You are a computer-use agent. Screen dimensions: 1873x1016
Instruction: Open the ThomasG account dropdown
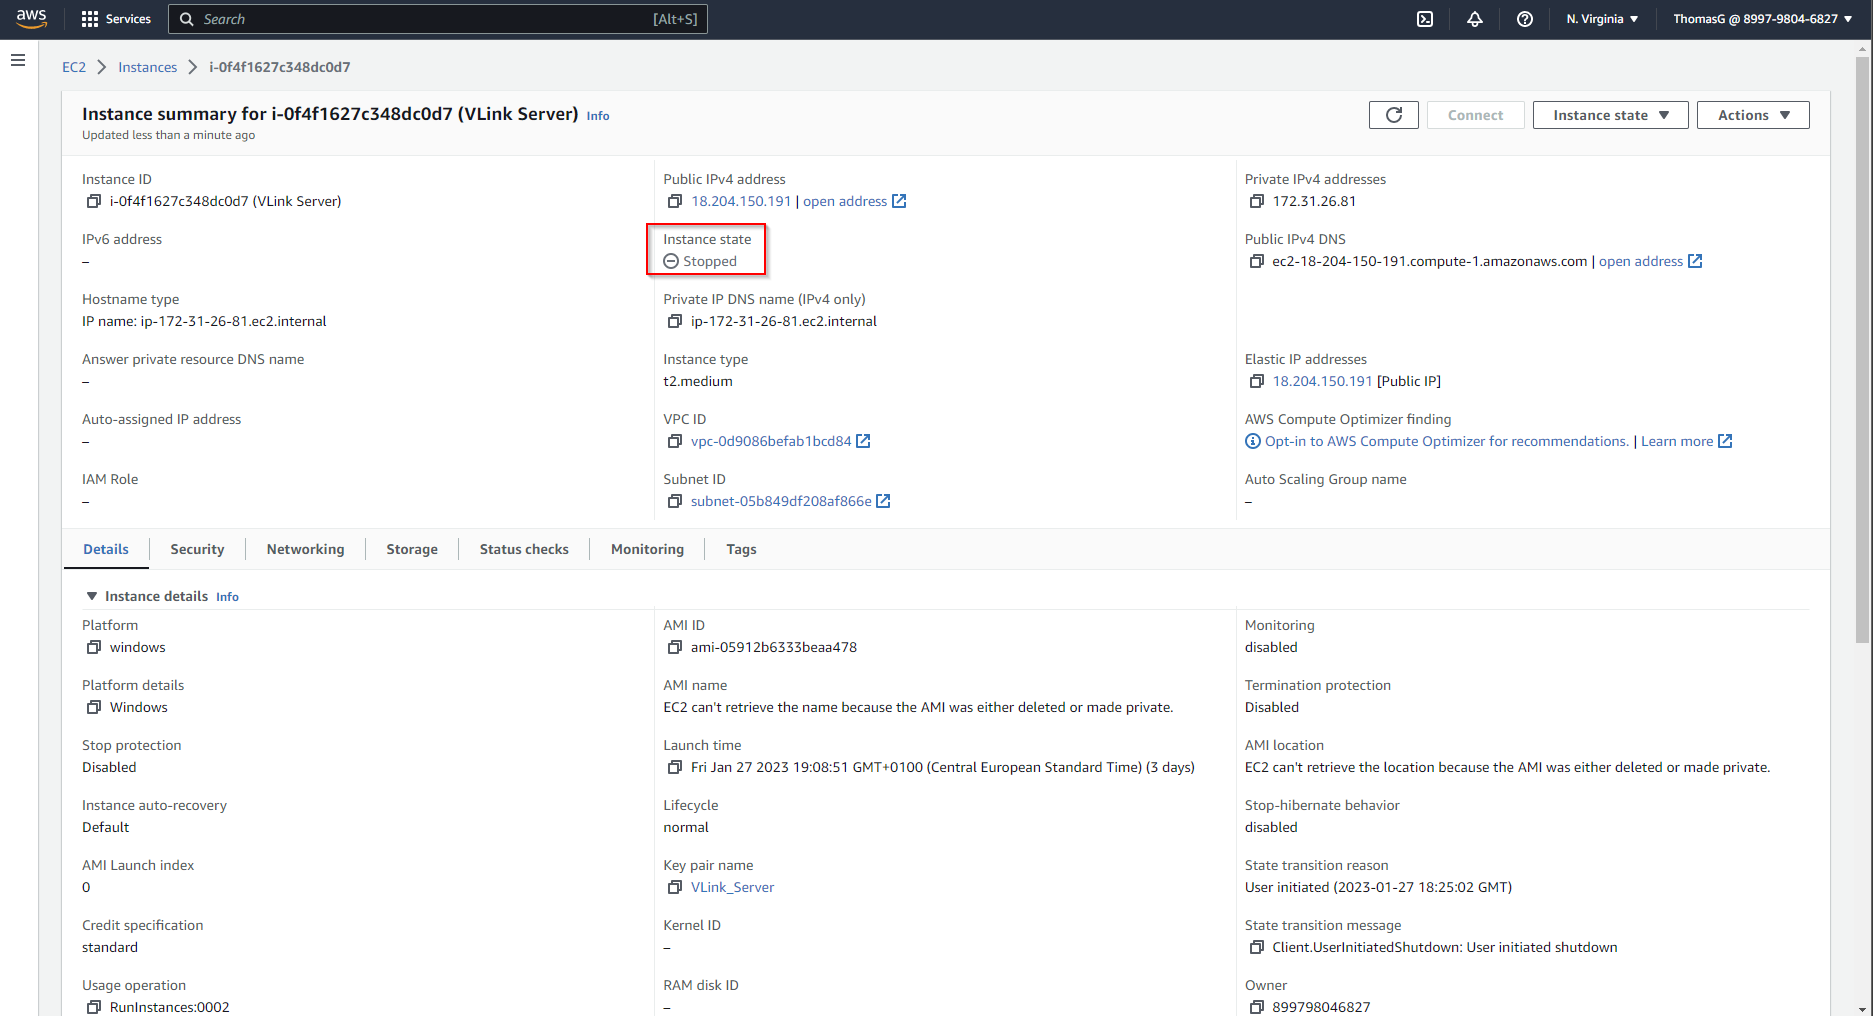point(1762,19)
